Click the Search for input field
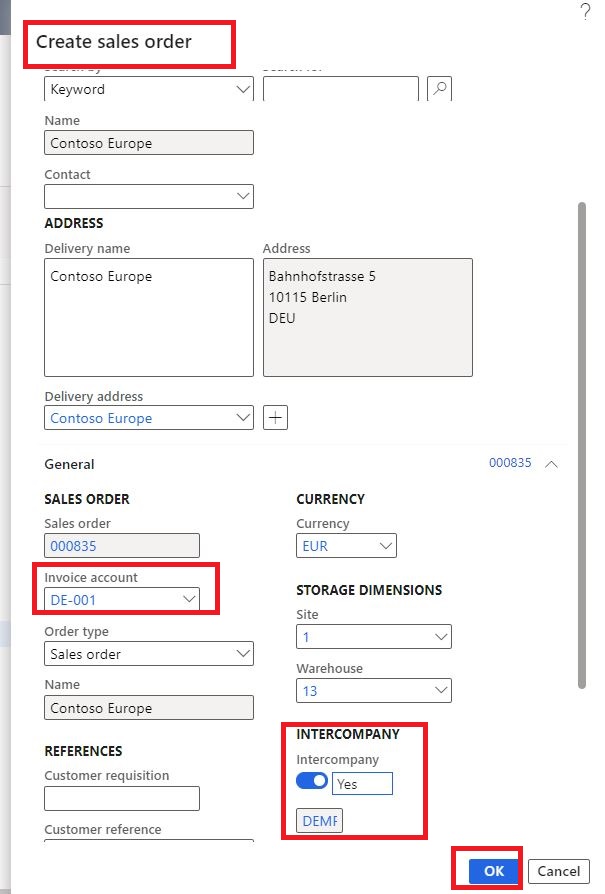 (x=340, y=89)
